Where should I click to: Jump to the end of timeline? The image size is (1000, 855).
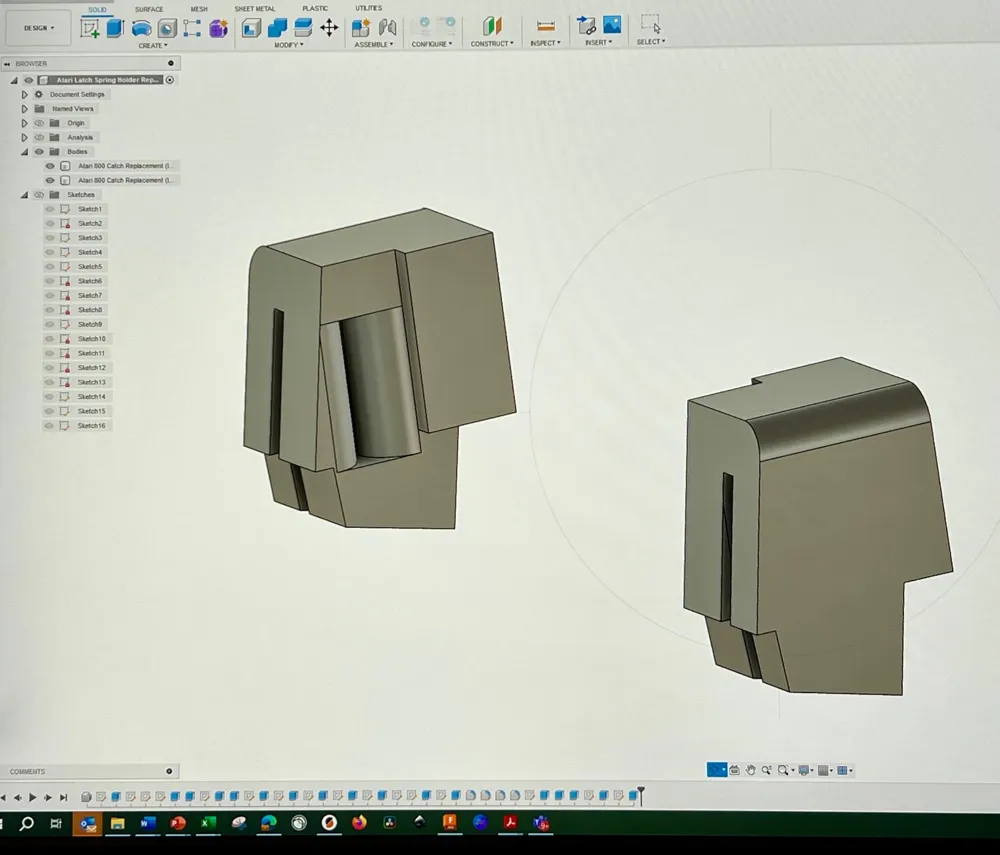pos(63,797)
